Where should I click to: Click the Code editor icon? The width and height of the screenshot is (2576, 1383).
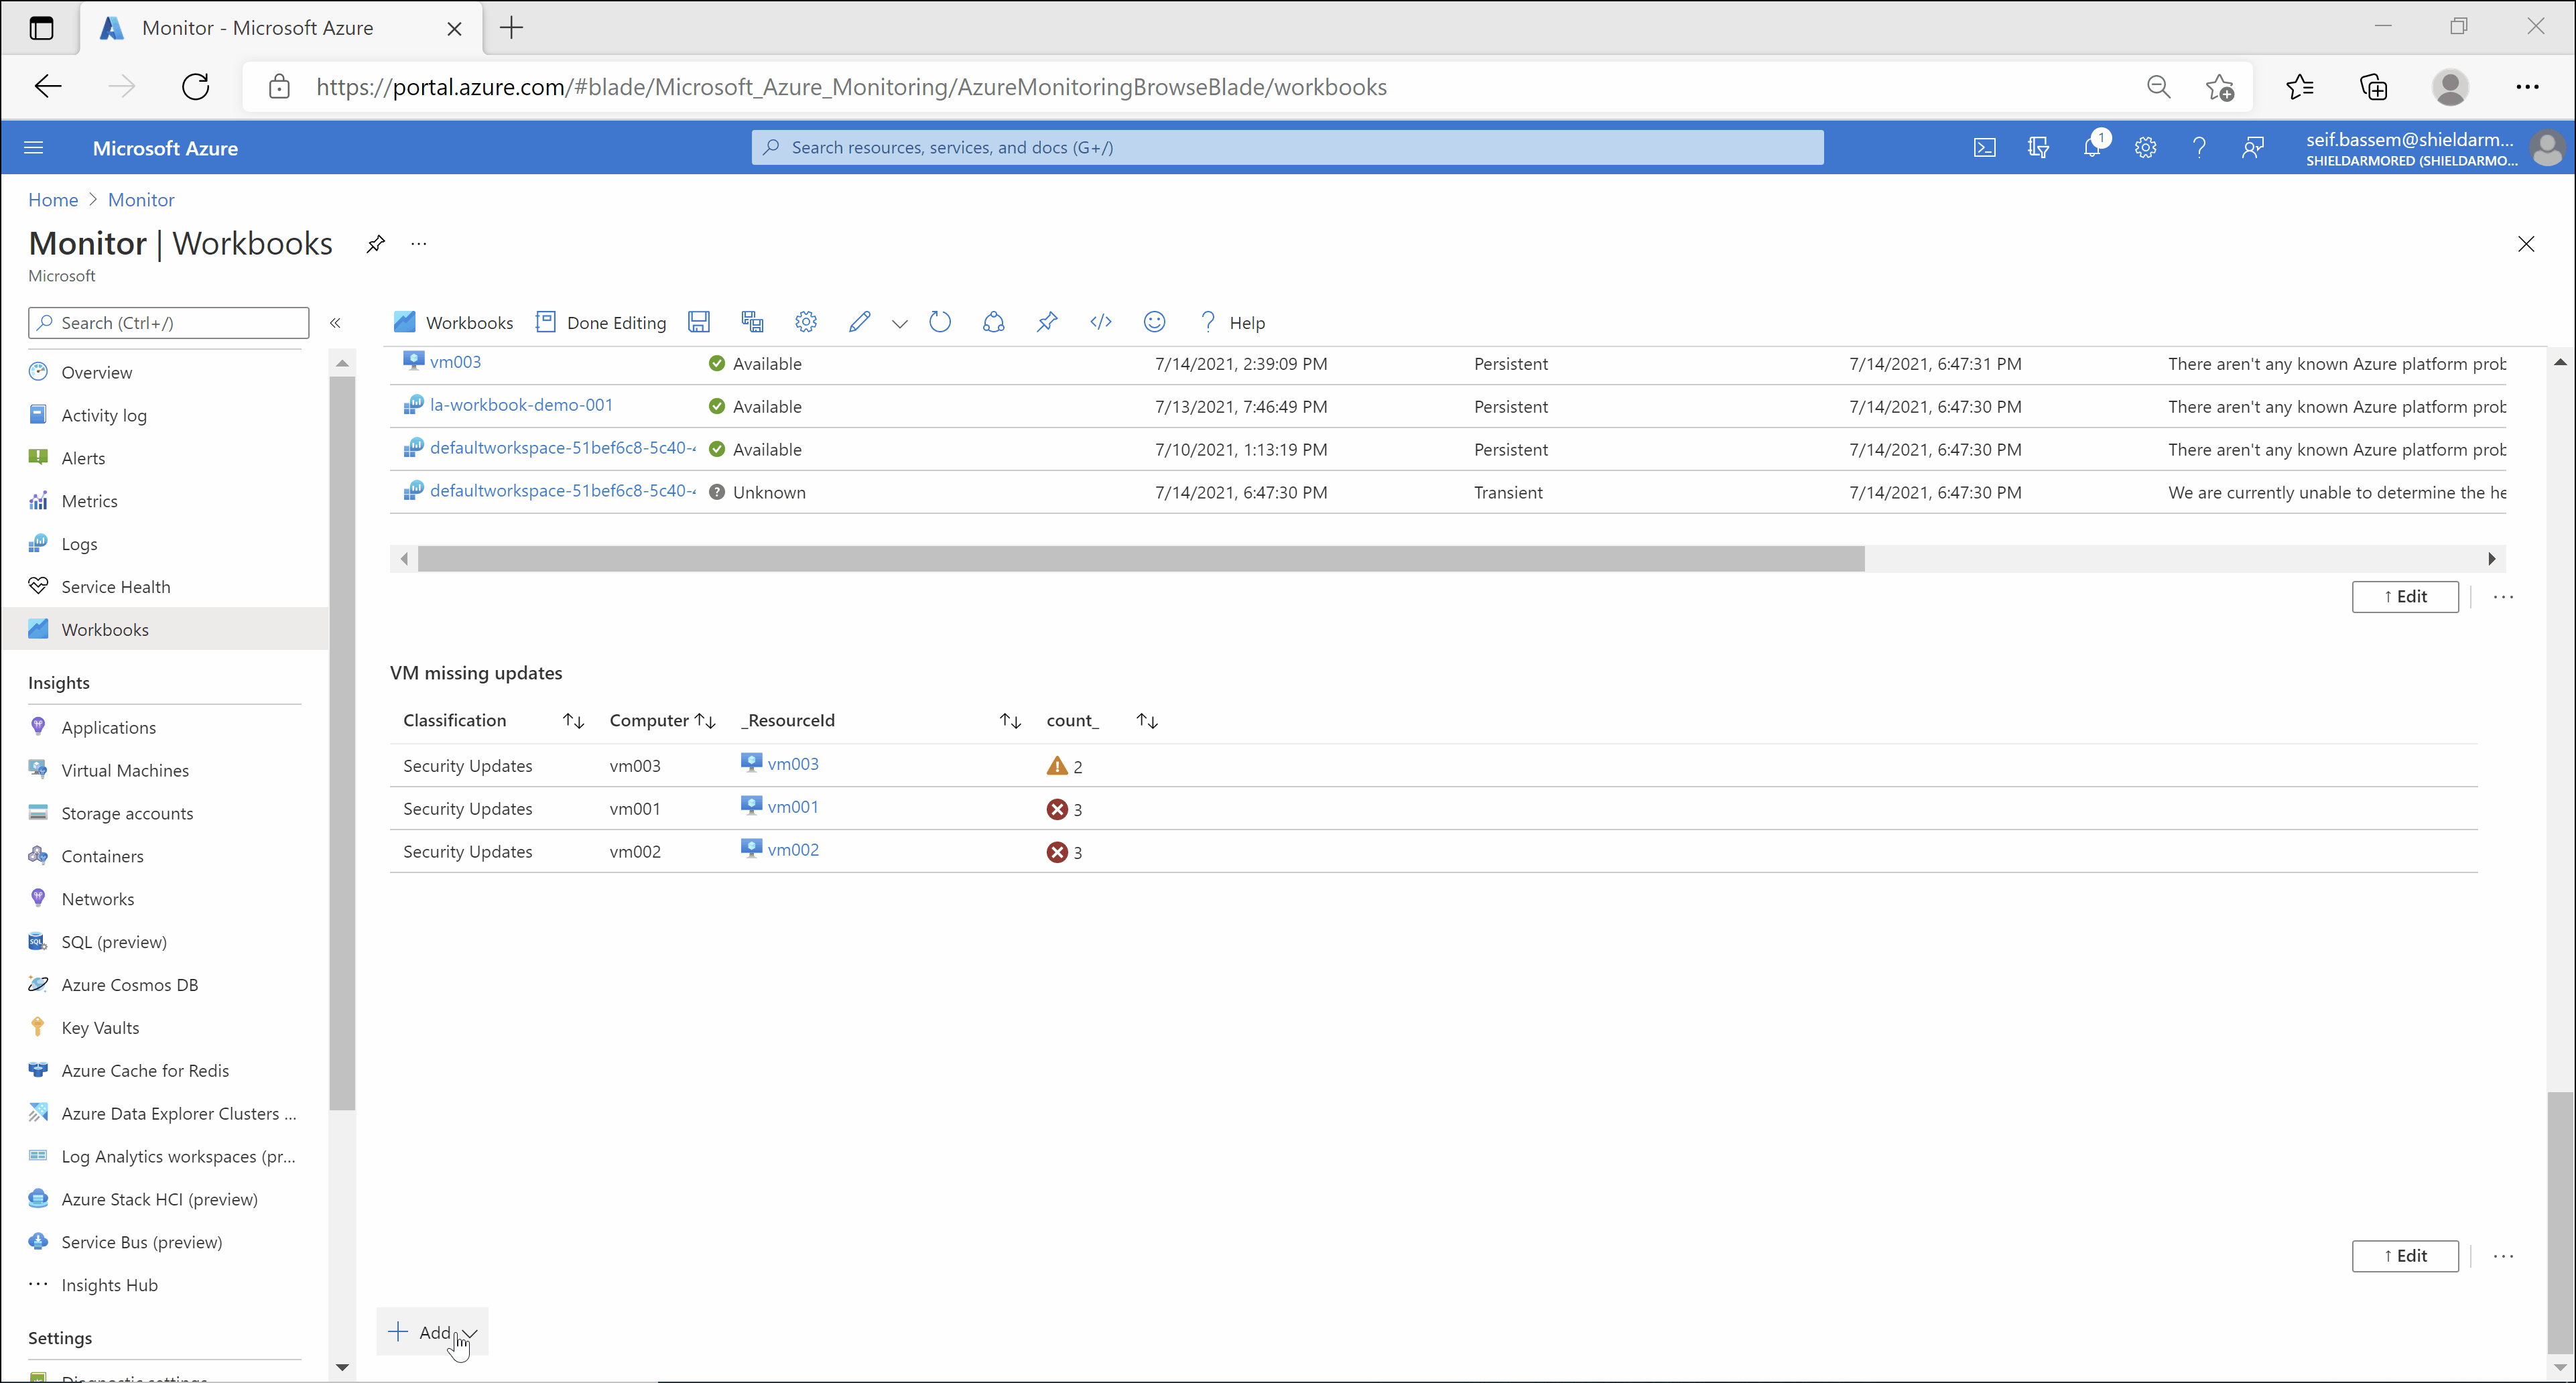[x=1102, y=322]
